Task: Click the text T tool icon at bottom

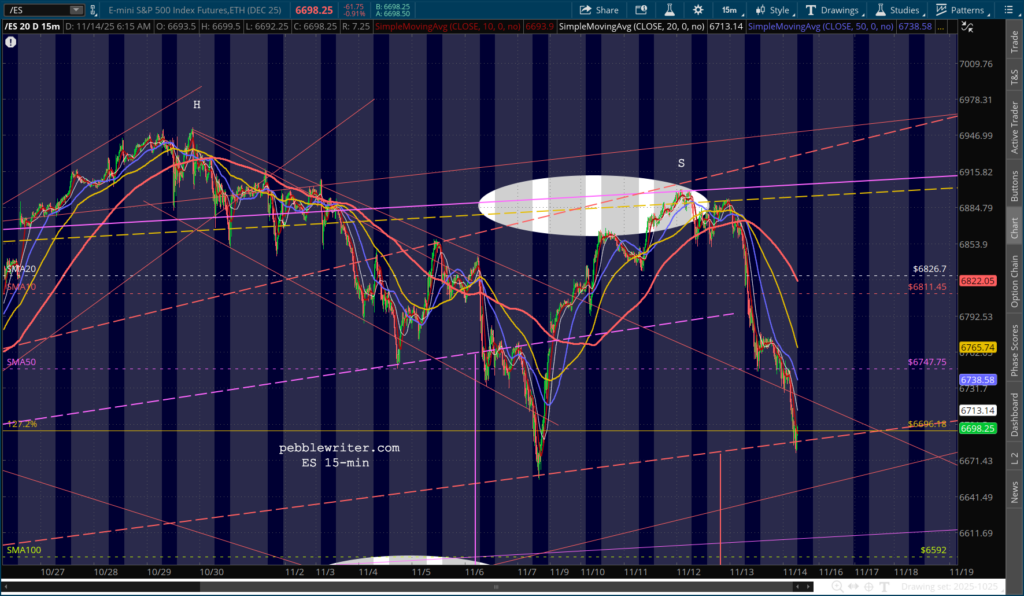Action: [884, 587]
